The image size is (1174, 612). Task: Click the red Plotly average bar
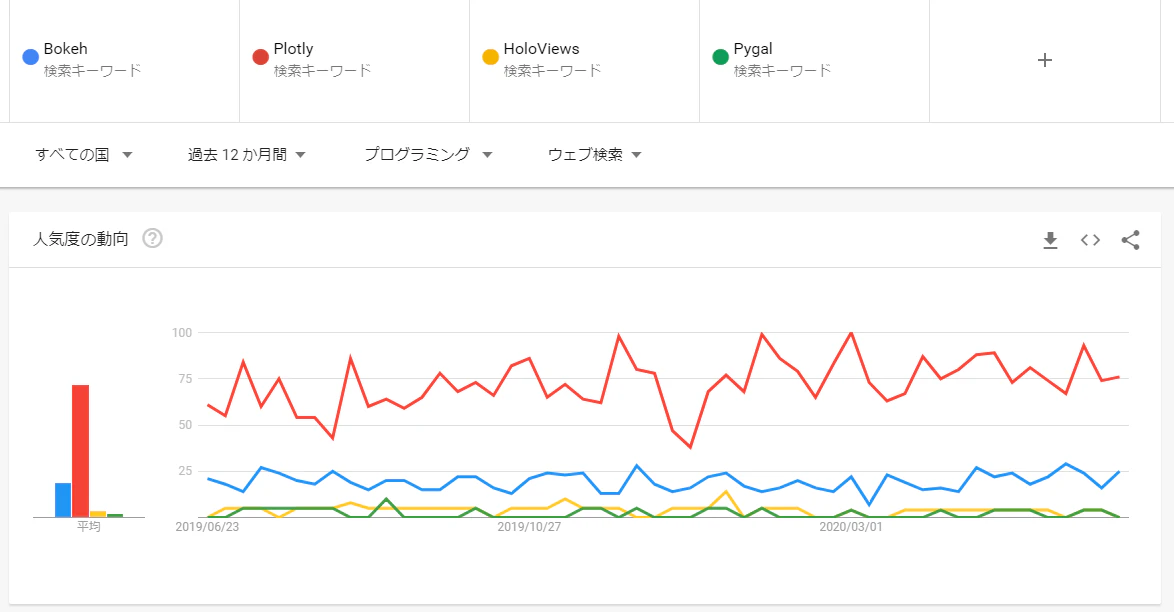point(80,450)
